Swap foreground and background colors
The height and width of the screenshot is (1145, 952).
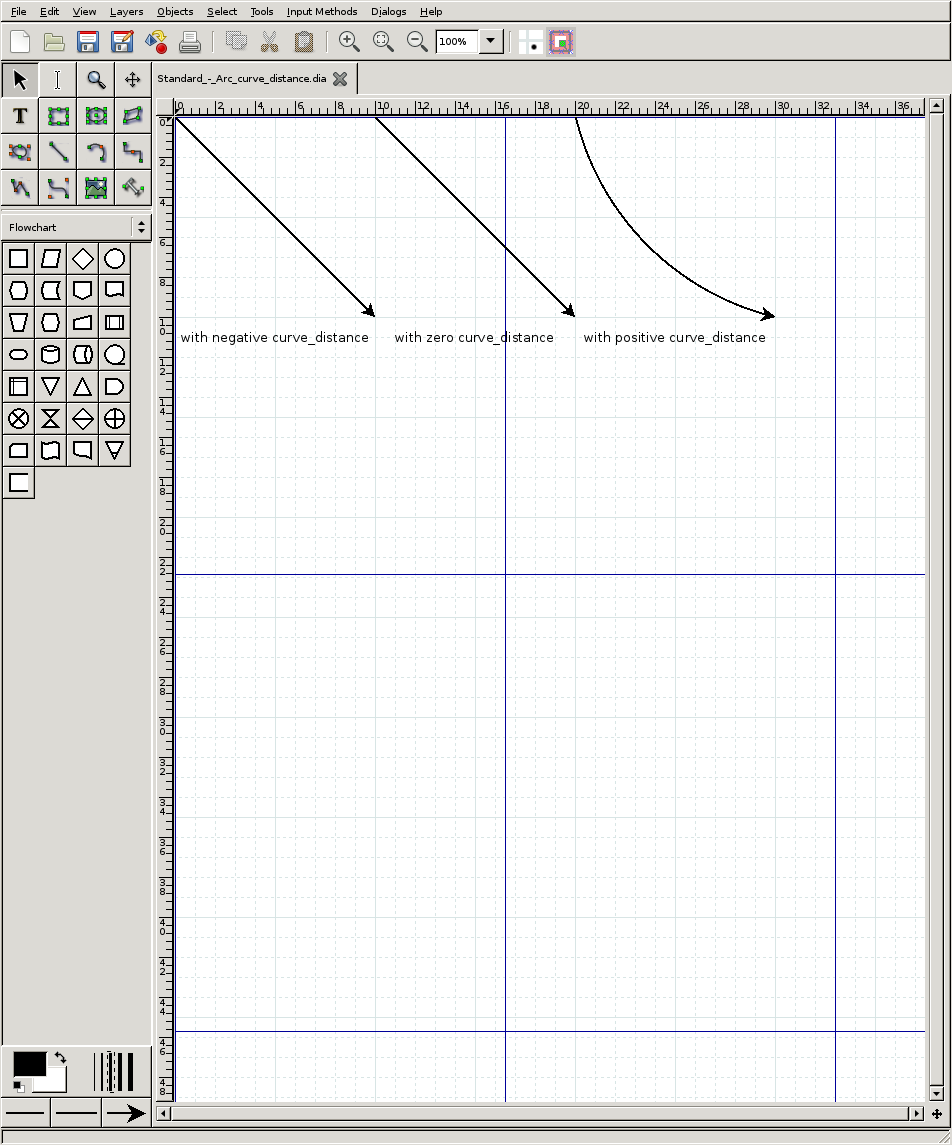tap(61, 1057)
